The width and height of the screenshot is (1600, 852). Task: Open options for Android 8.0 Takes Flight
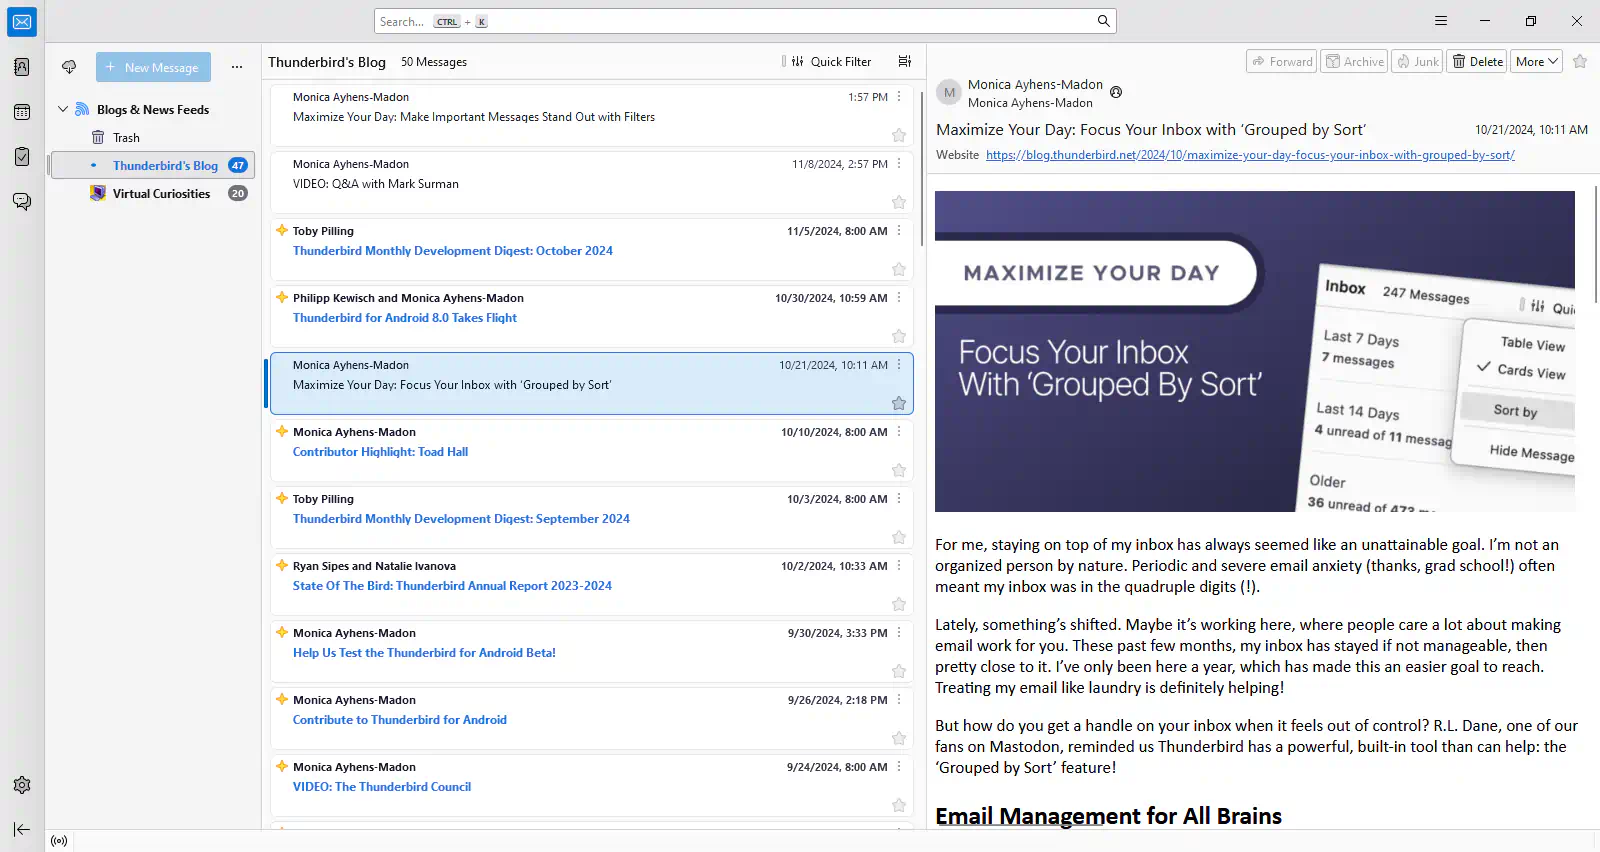pos(899,298)
